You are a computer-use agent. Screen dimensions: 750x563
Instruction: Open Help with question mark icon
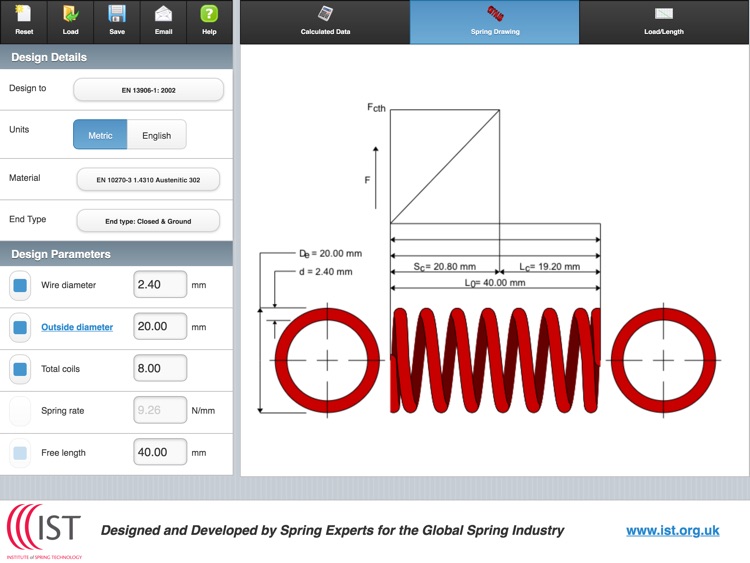point(209,15)
